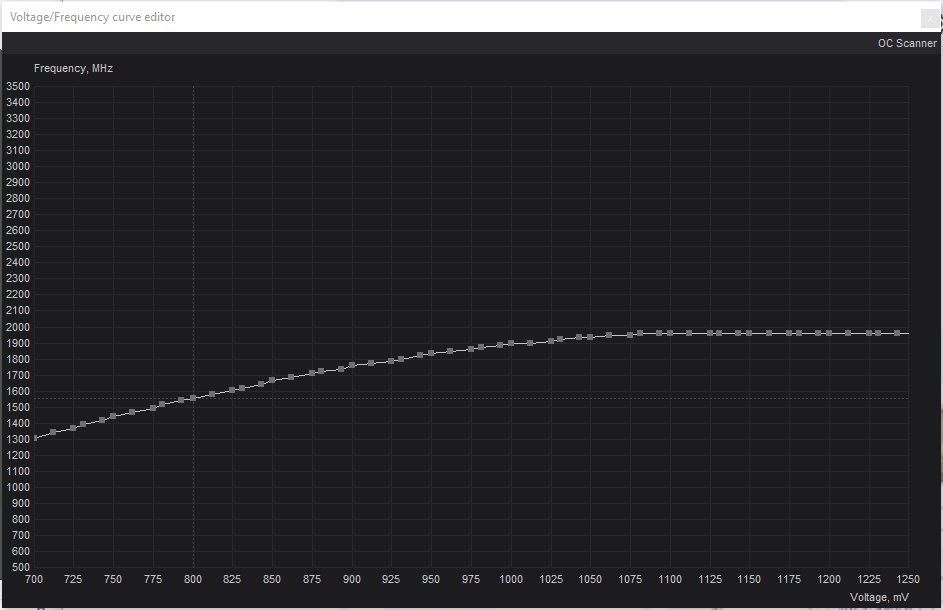Select the curve point at 750 mV
943x610 pixels.
pyautogui.click(x=112, y=417)
